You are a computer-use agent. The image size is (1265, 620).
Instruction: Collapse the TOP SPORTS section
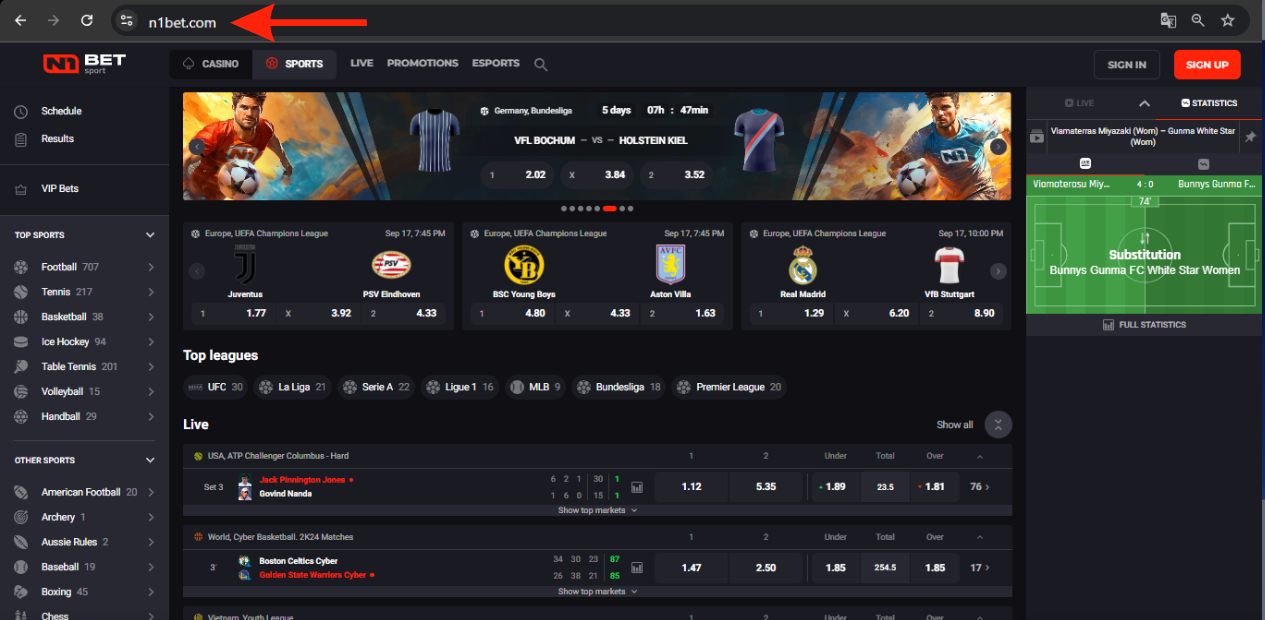[150, 235]
